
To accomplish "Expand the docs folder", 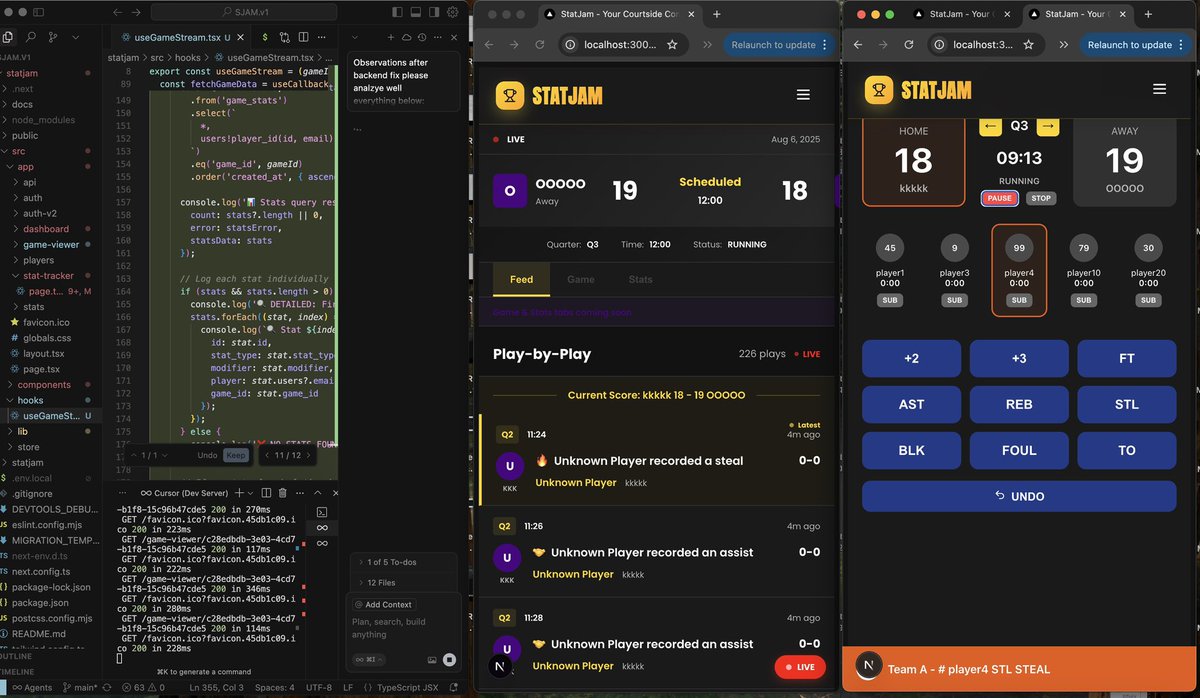I will (x=22, y=104).
